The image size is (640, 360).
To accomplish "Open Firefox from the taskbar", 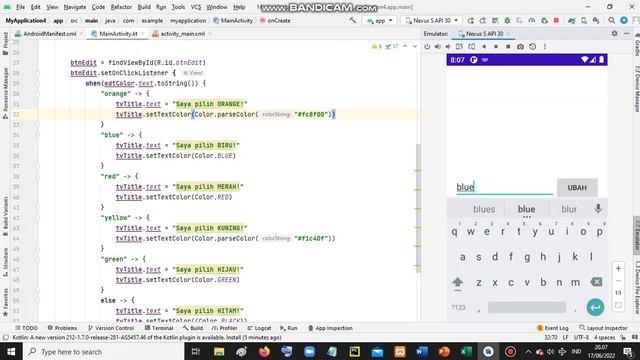I will (x=264, y=351).
